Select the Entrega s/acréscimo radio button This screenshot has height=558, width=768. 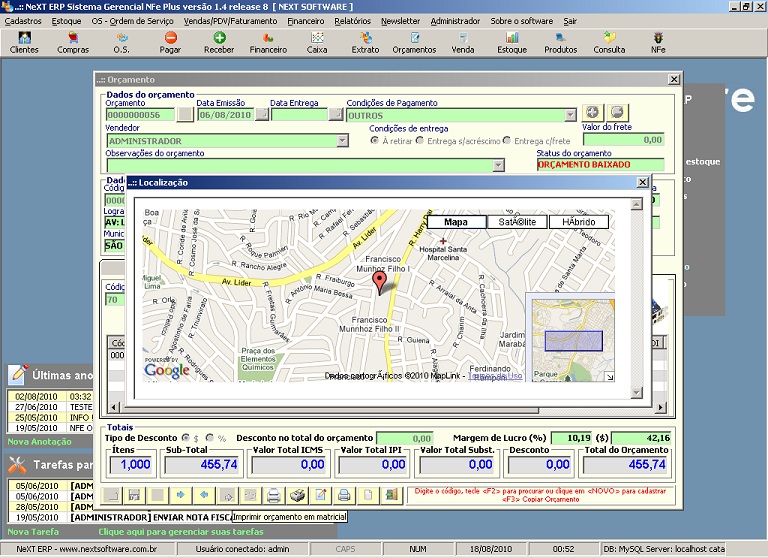420,141
